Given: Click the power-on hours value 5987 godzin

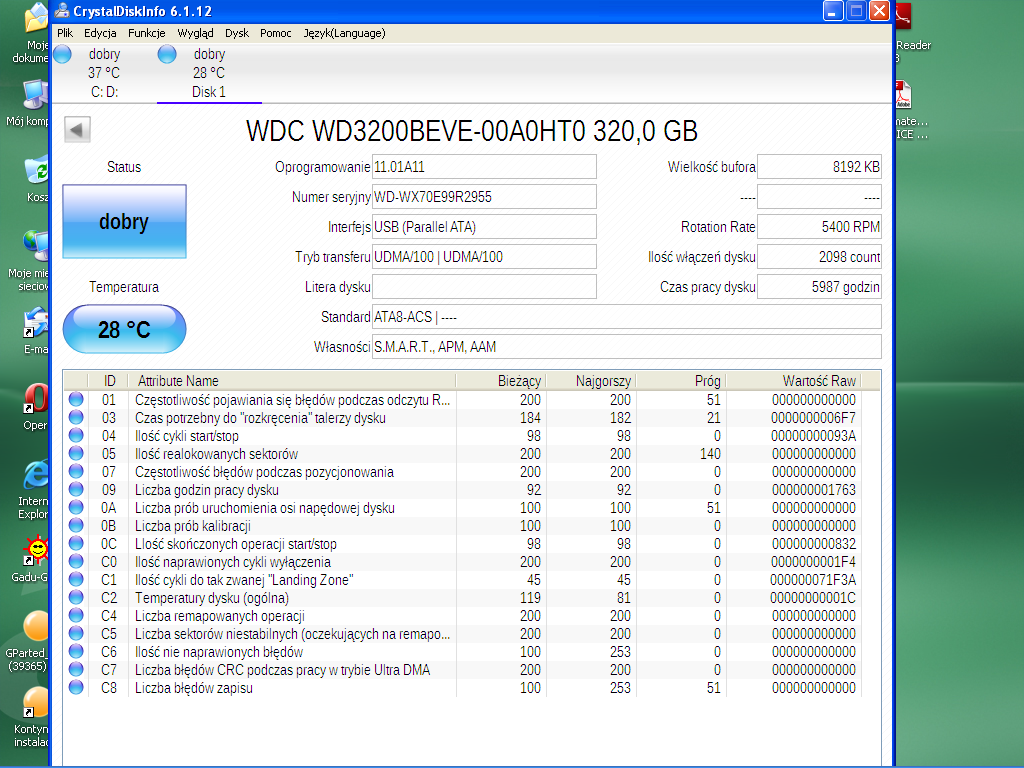Looking at the screenshot, I should tap(820, 287).
